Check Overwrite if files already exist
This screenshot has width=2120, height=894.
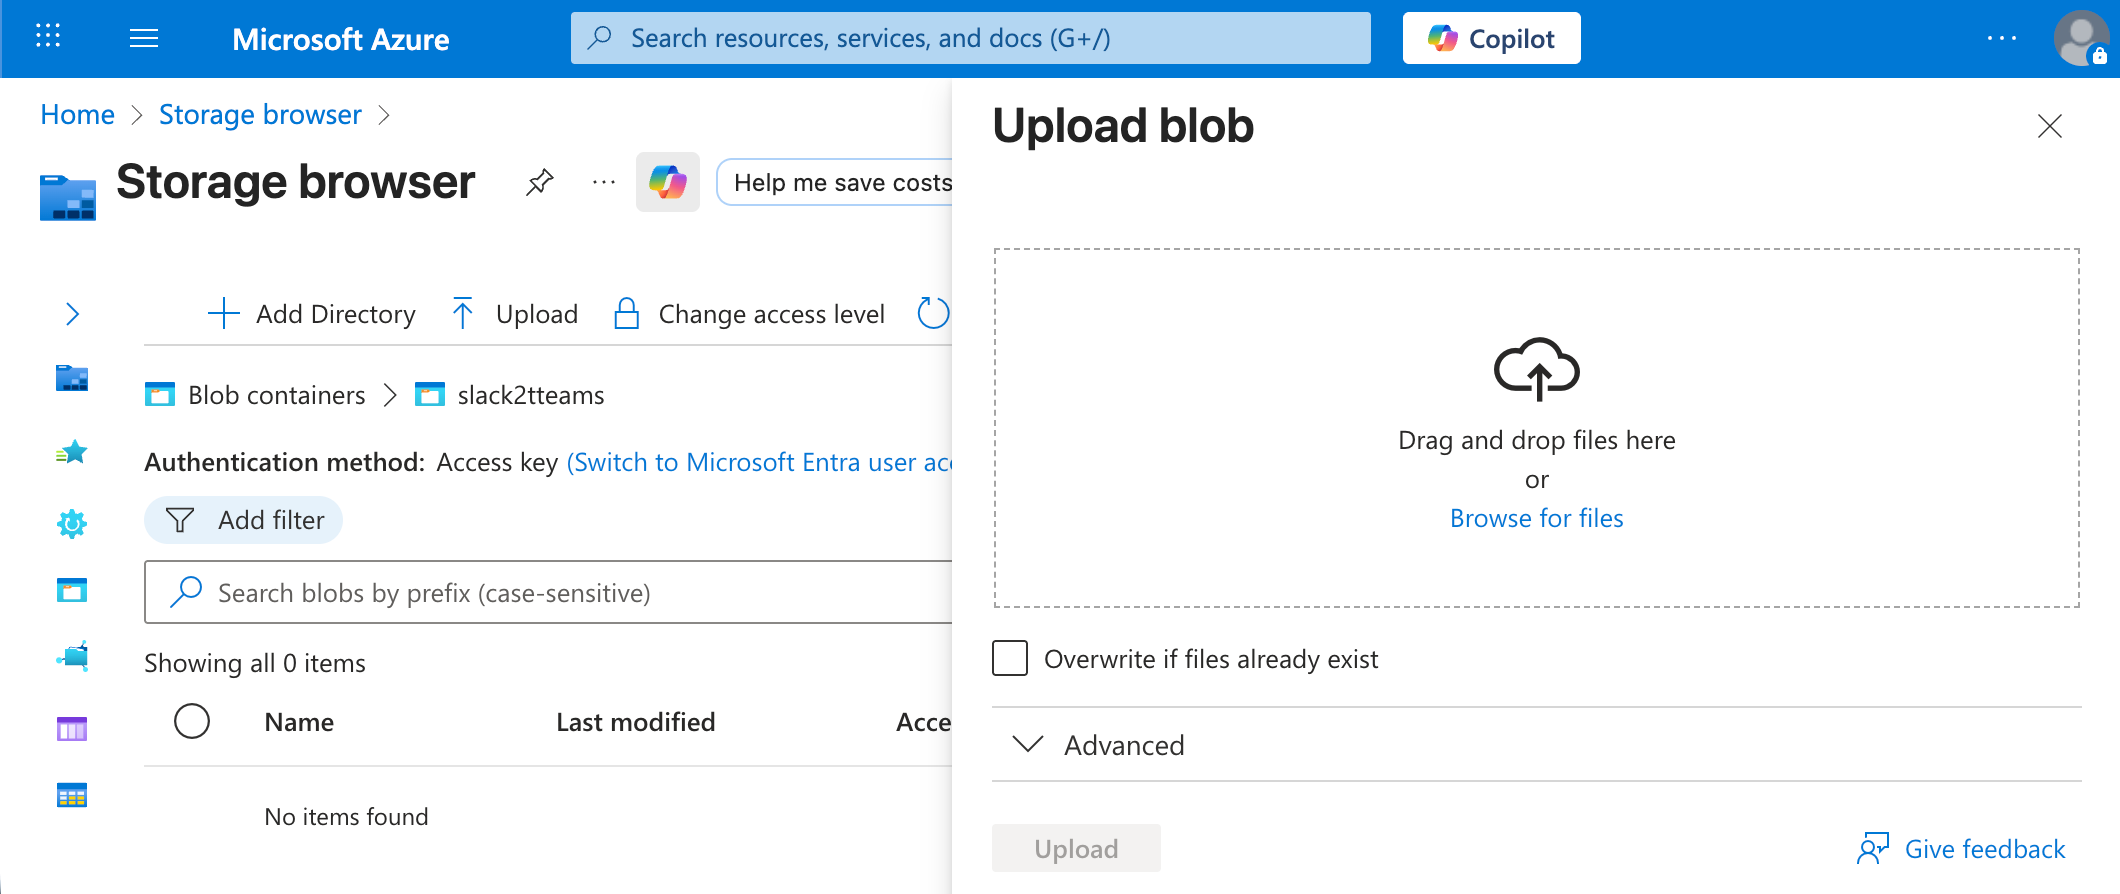[x=1010, y=658]
